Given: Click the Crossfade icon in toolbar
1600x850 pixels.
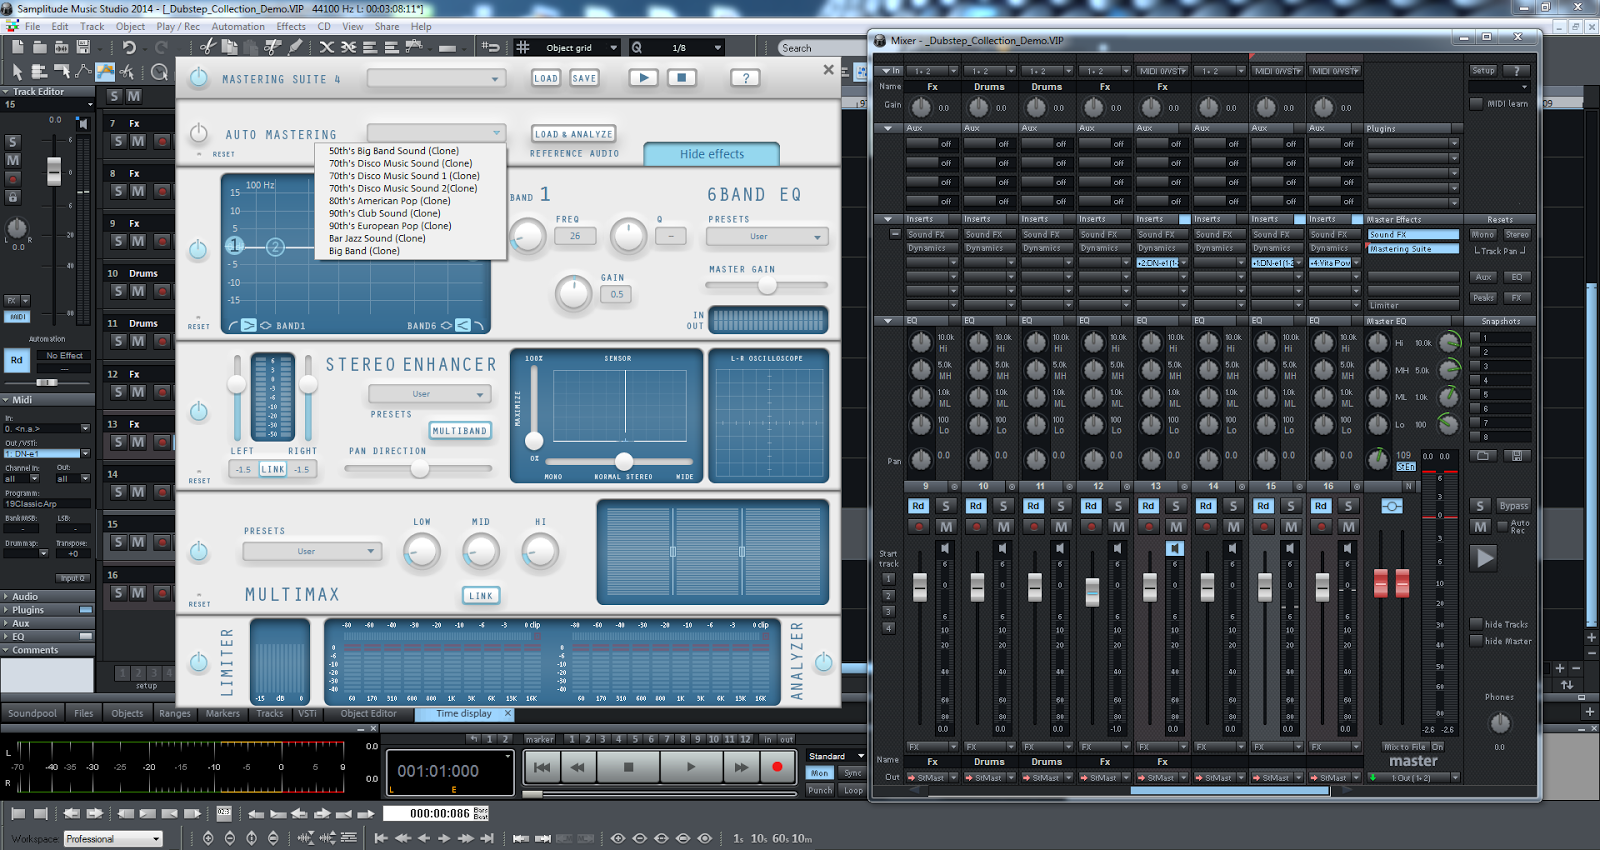Looking at the screenshot, I should (327, 47).
